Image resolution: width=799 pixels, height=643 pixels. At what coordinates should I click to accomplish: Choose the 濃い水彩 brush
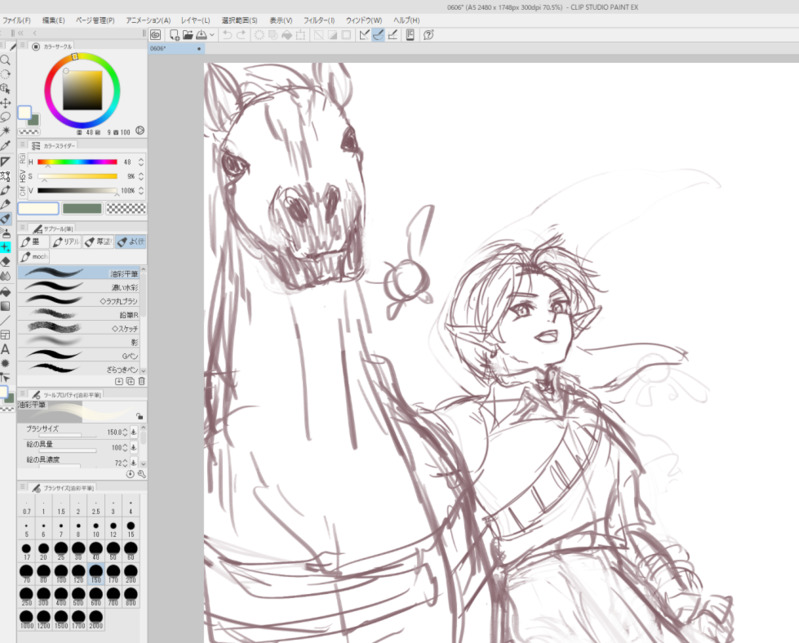point(79,287)
